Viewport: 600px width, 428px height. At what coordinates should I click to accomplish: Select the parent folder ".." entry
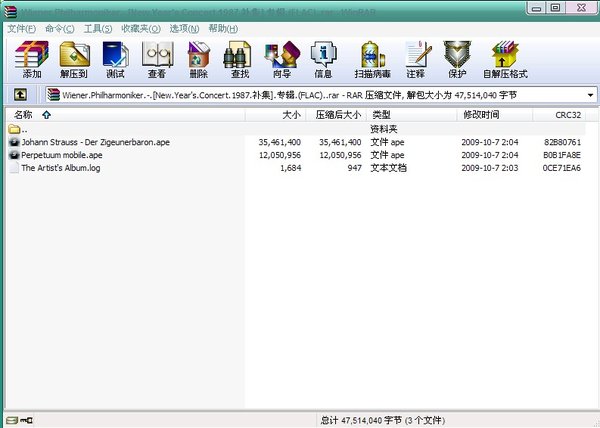click(x=18, y=129)
